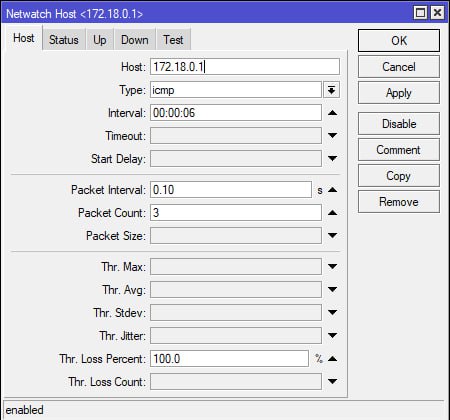Click the disabled Thr. Stdev field
450x420 pixels.
pyautogui.click(x=236, y=313)
